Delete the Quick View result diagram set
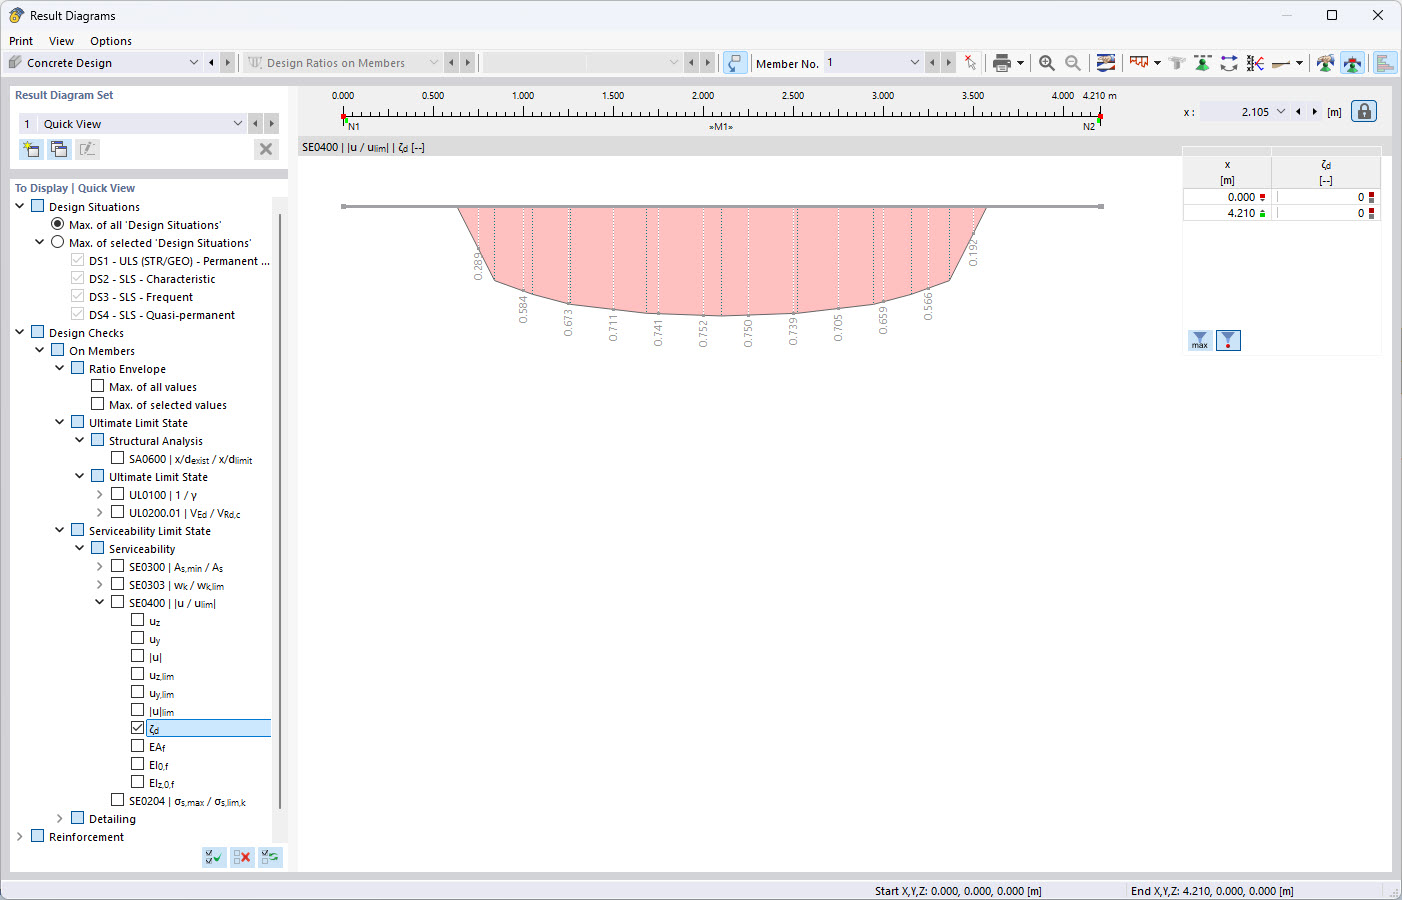 click(266, 149)
